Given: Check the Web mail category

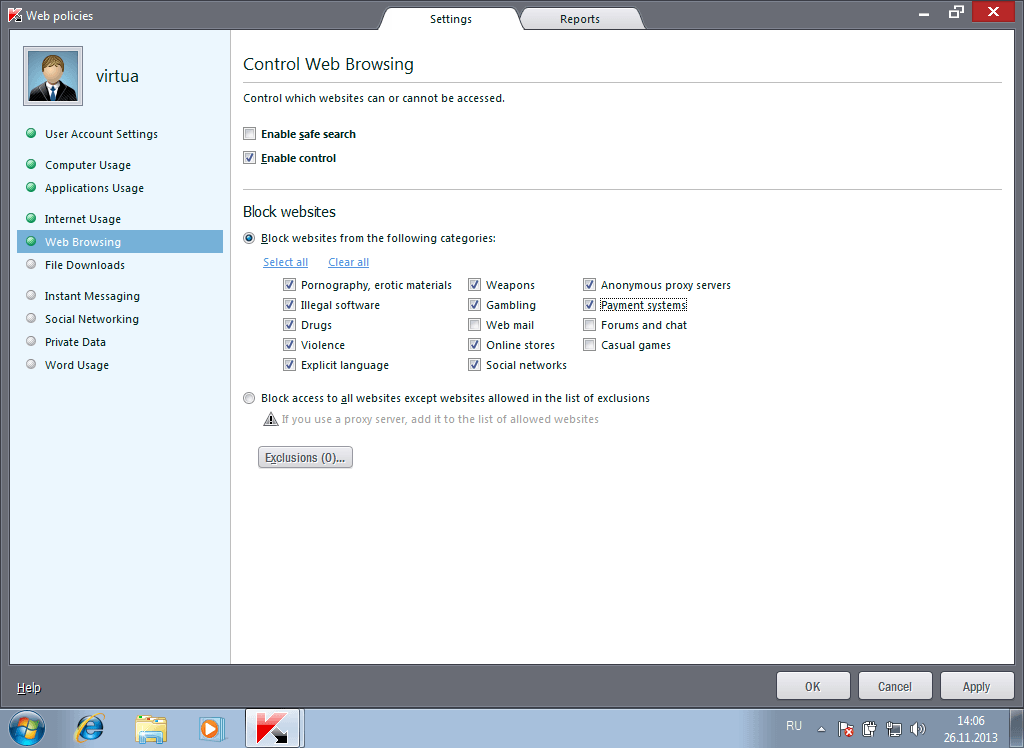Looking at the screenshot, I should point(475,325).
